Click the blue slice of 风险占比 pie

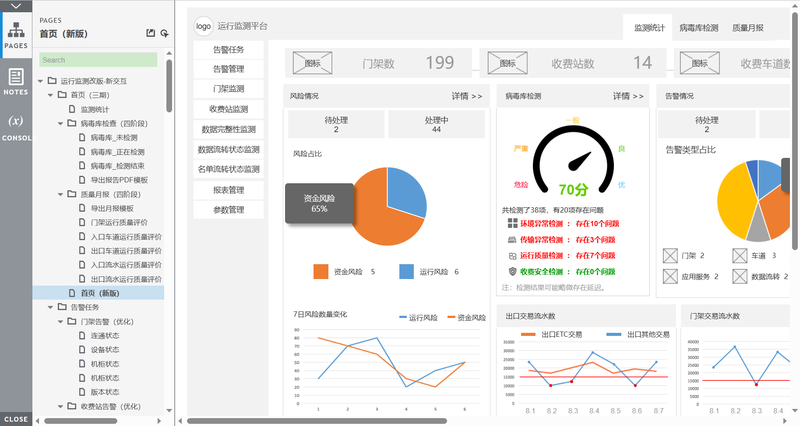[x=406, y=190]
